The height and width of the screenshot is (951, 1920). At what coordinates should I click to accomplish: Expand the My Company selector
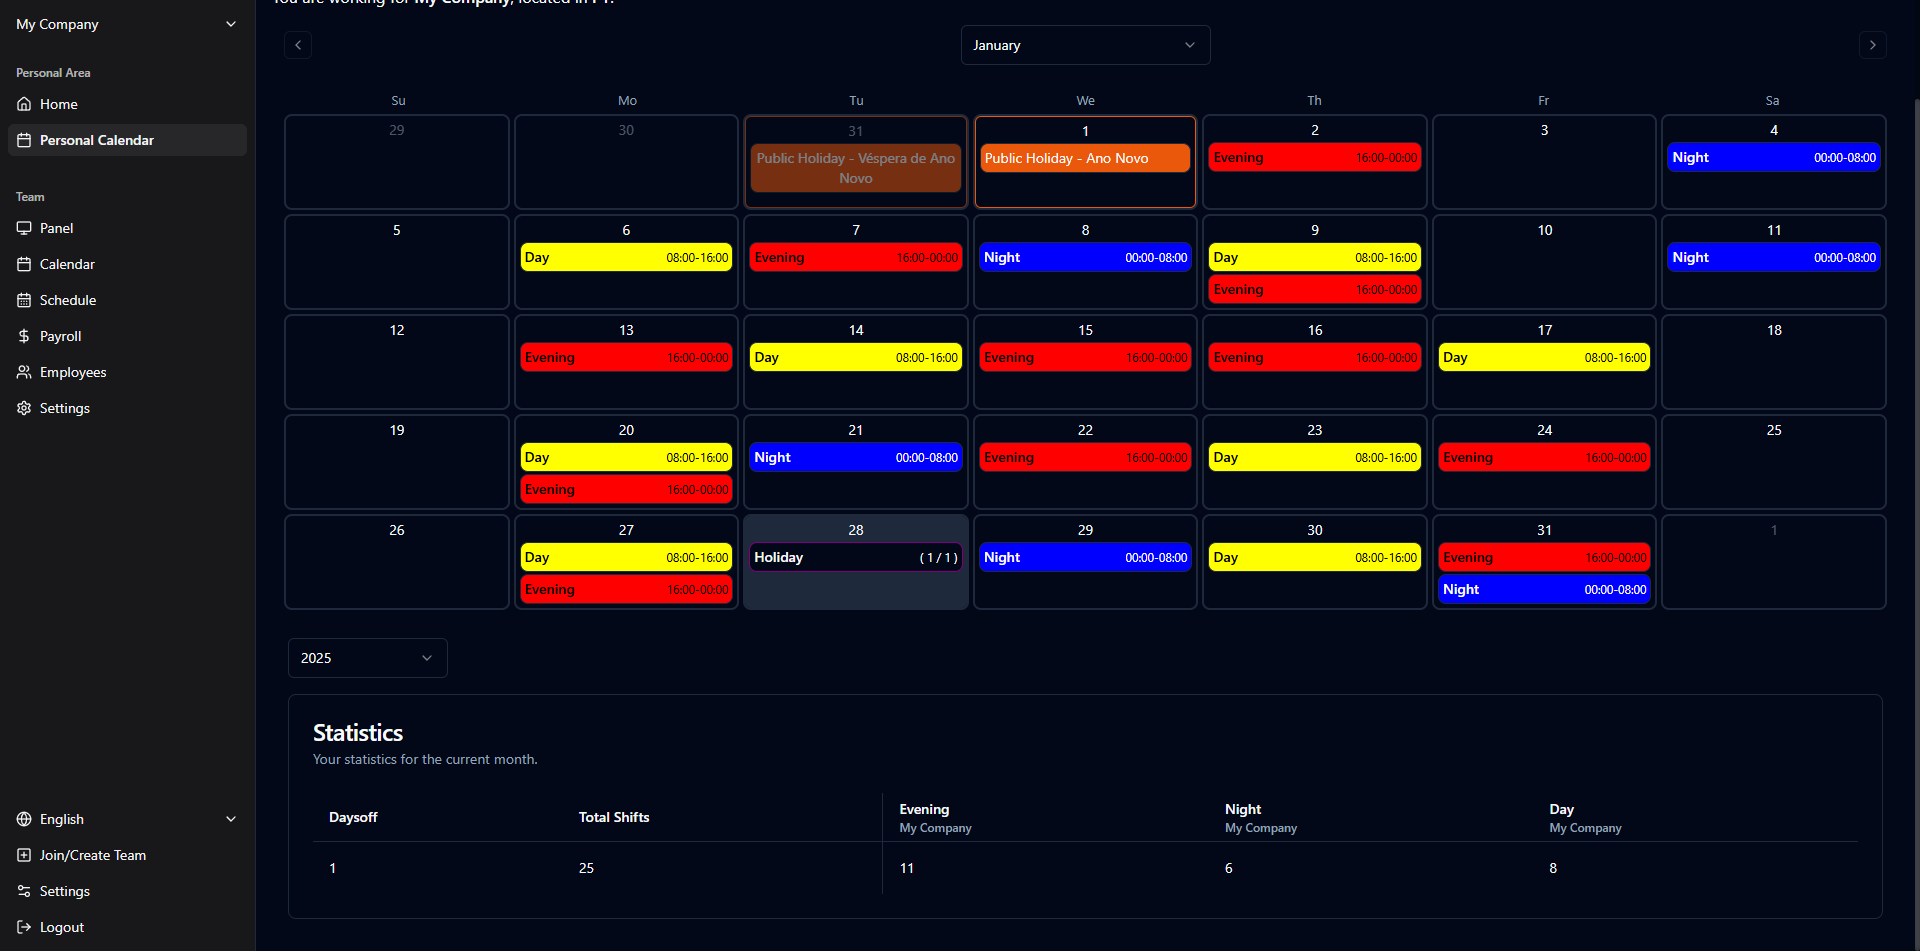click(x=127, y=24)
